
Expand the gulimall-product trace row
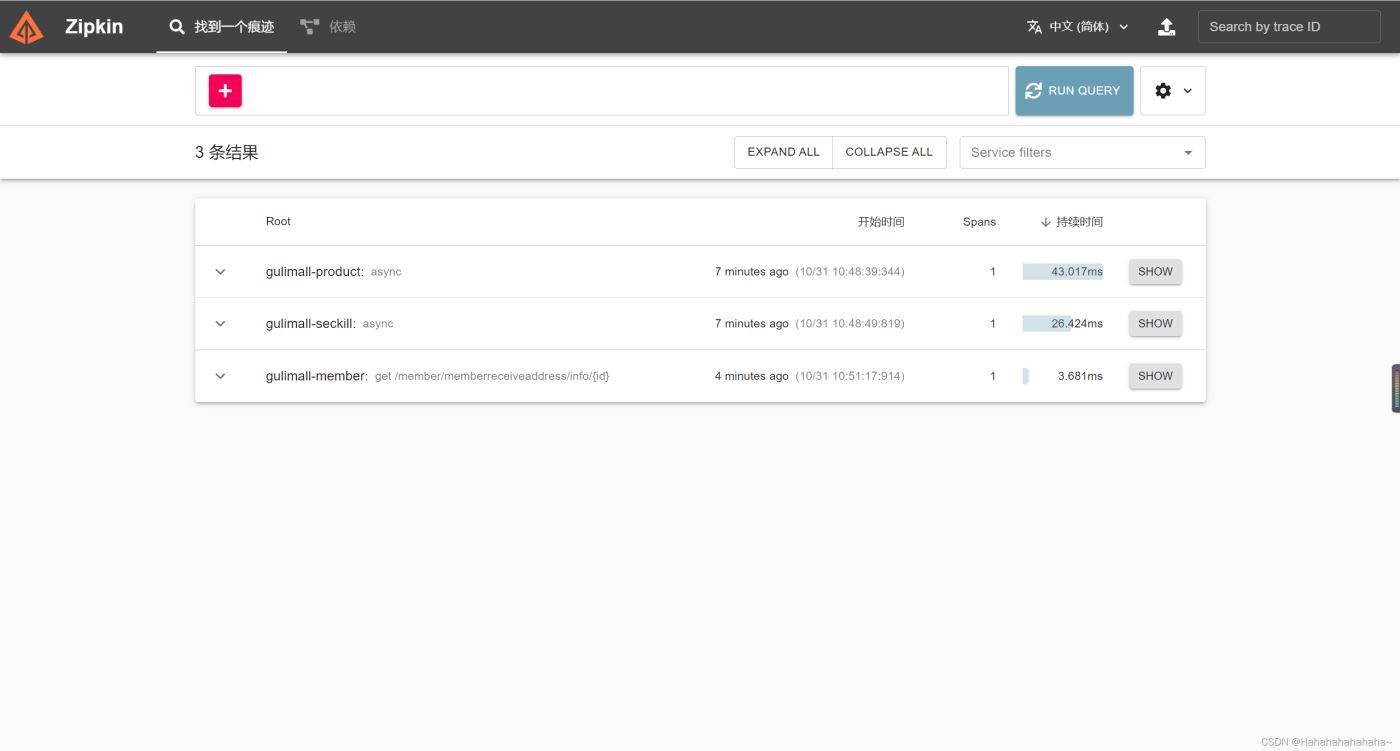pyautogui.click(x=221, y=272)
